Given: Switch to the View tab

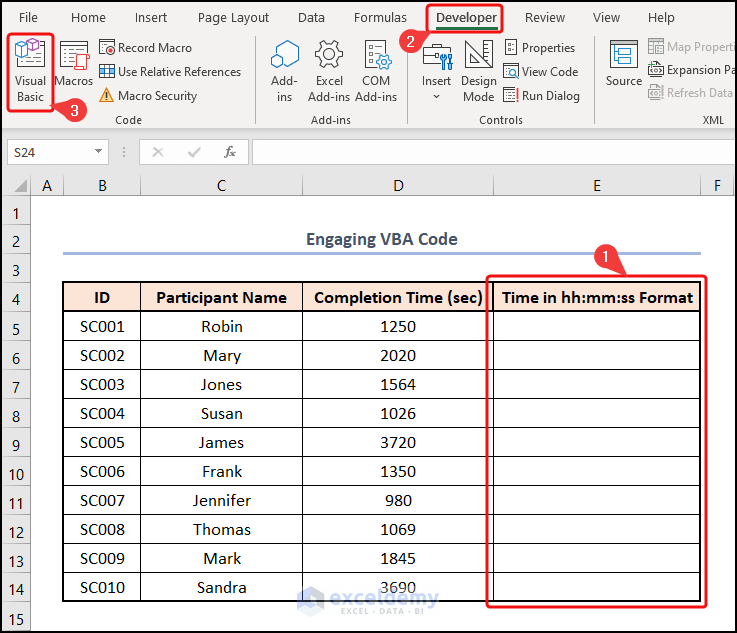Looking at the screenshot, I should (606, 17).
